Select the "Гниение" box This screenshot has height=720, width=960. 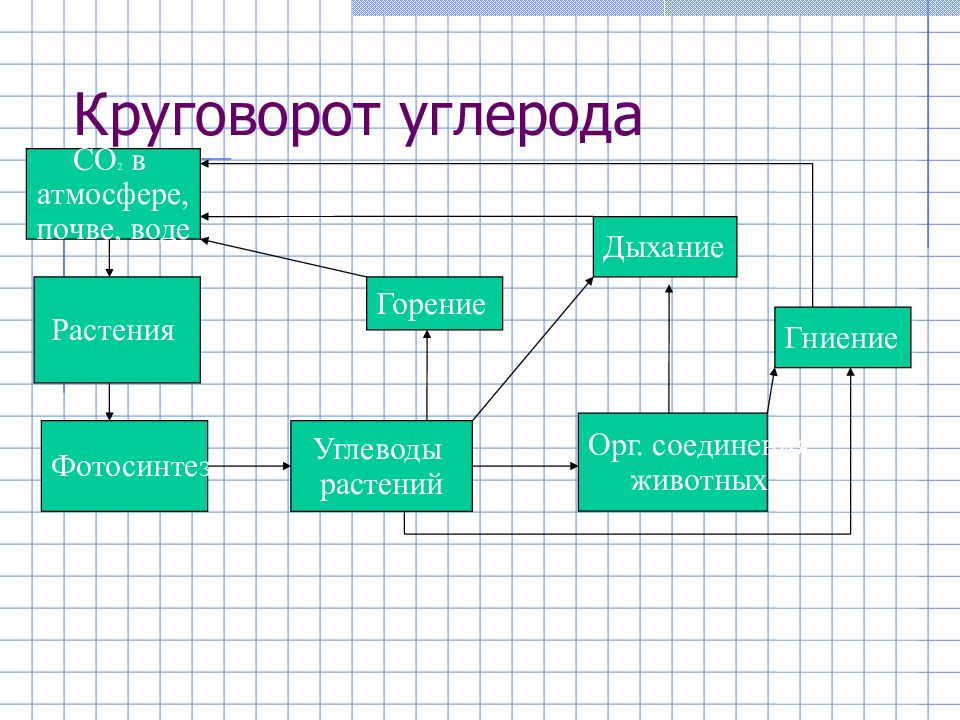click(x=842, y=338)
